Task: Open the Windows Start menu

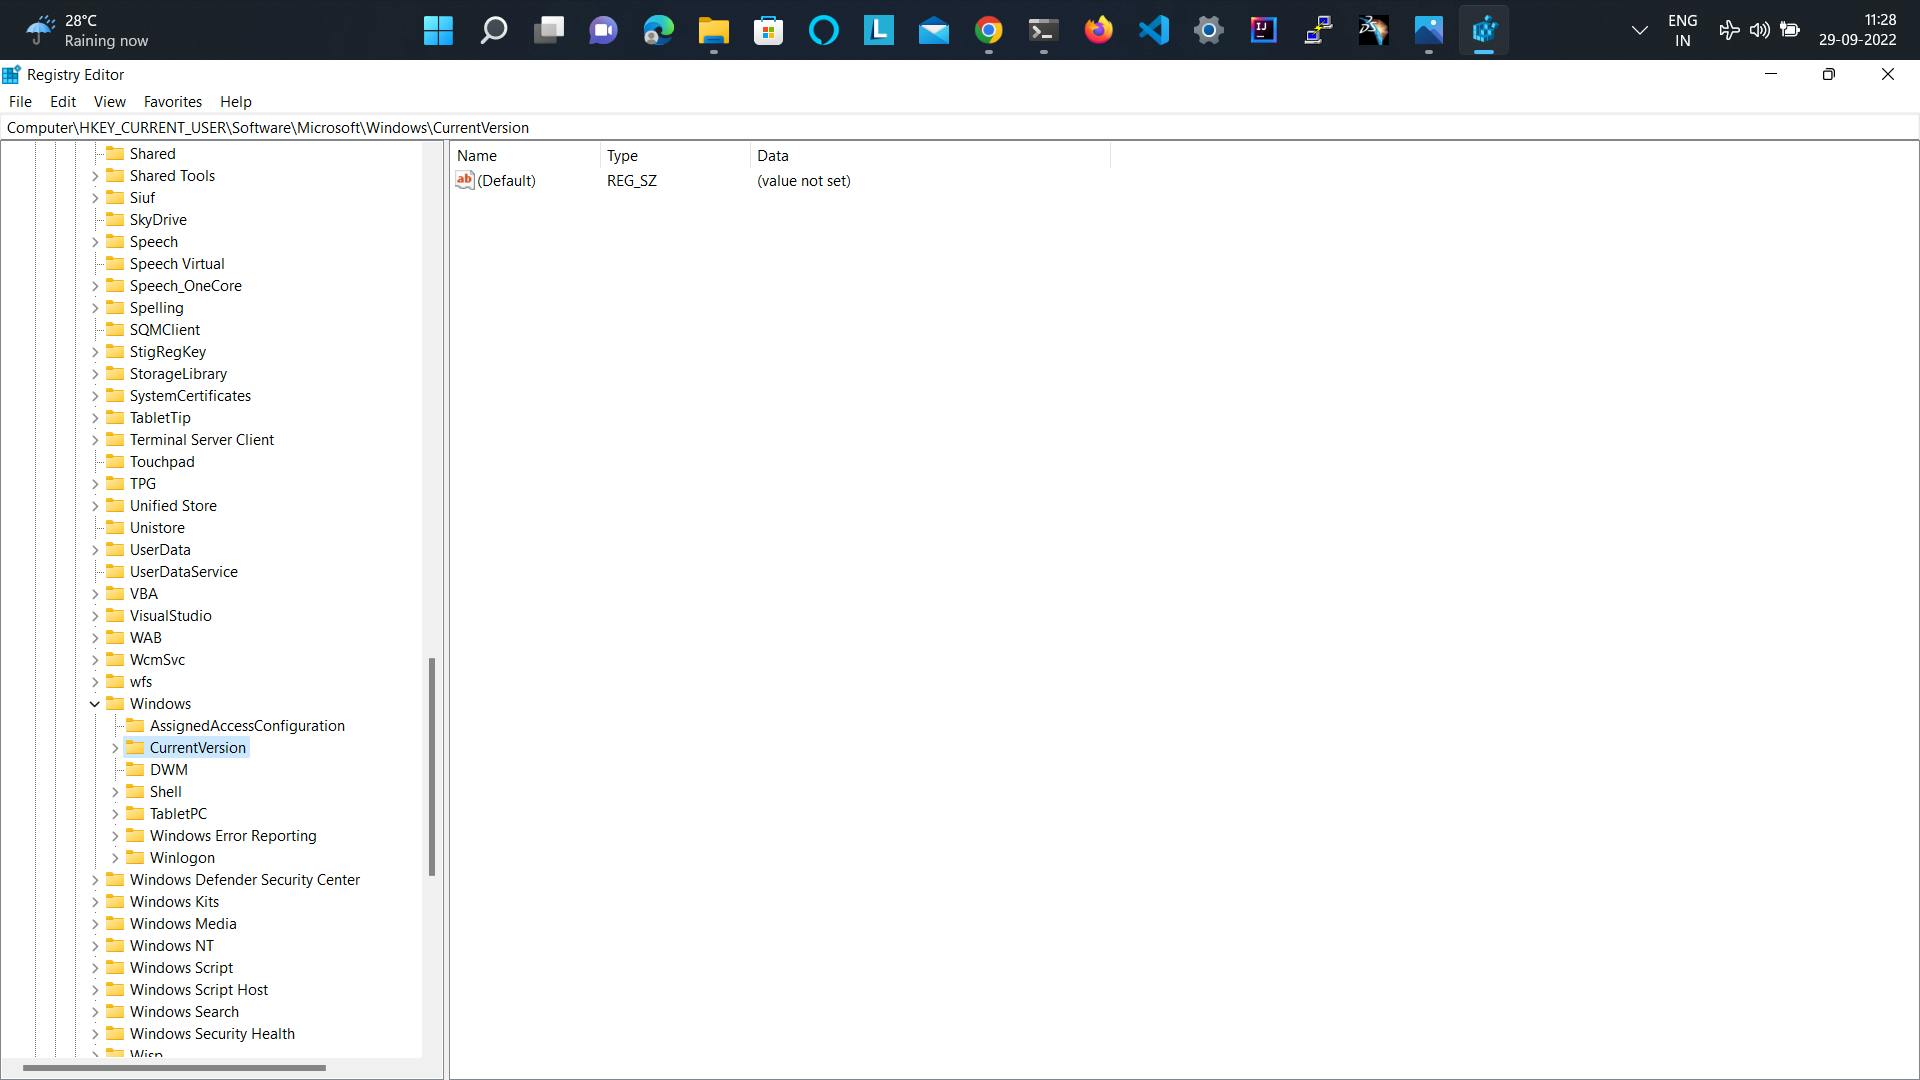Action: (x=438, y=30)
